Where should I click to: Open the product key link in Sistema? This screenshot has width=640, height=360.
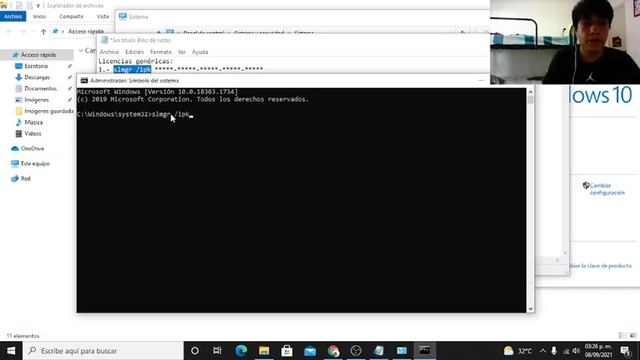click(x=601, y=266)
